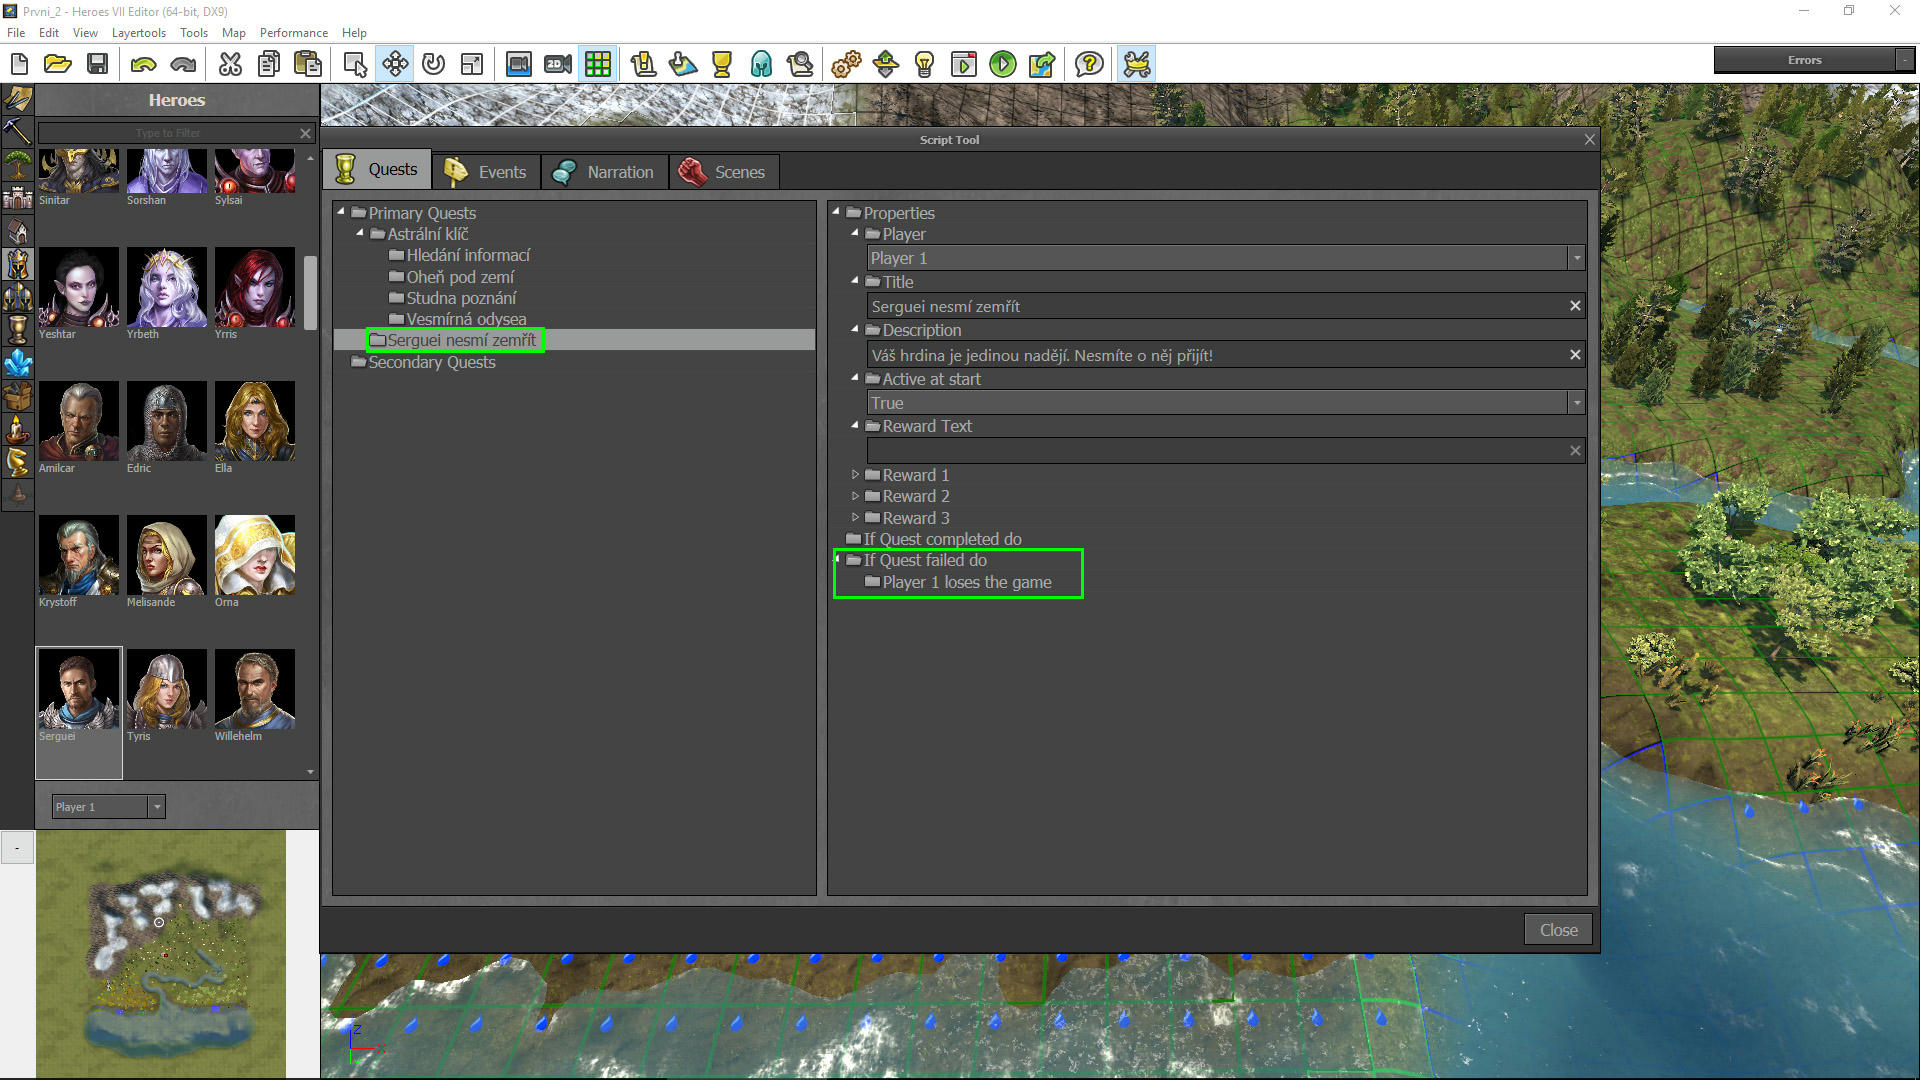Open the helmet hero tool
Image resolution: width=1920 pixels, height=1080 pixels.
(761, 64)
